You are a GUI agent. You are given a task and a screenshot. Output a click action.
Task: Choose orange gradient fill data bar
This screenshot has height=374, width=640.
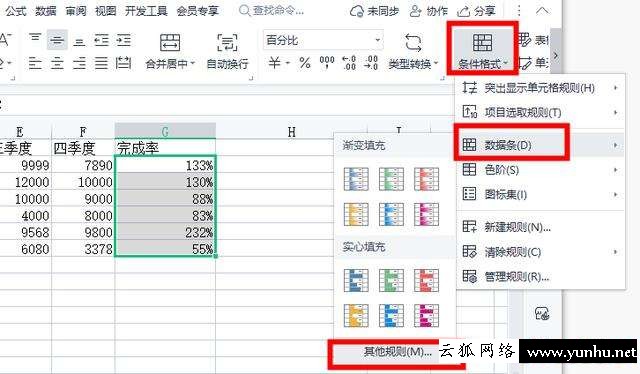tap(356, 214)
